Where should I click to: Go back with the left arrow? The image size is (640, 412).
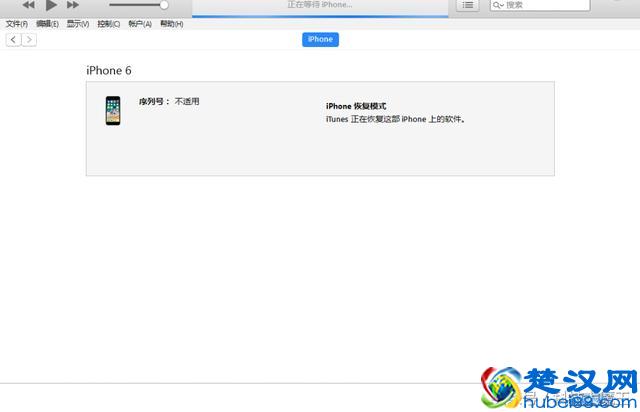pyautogui.click(x=13, y=40)
